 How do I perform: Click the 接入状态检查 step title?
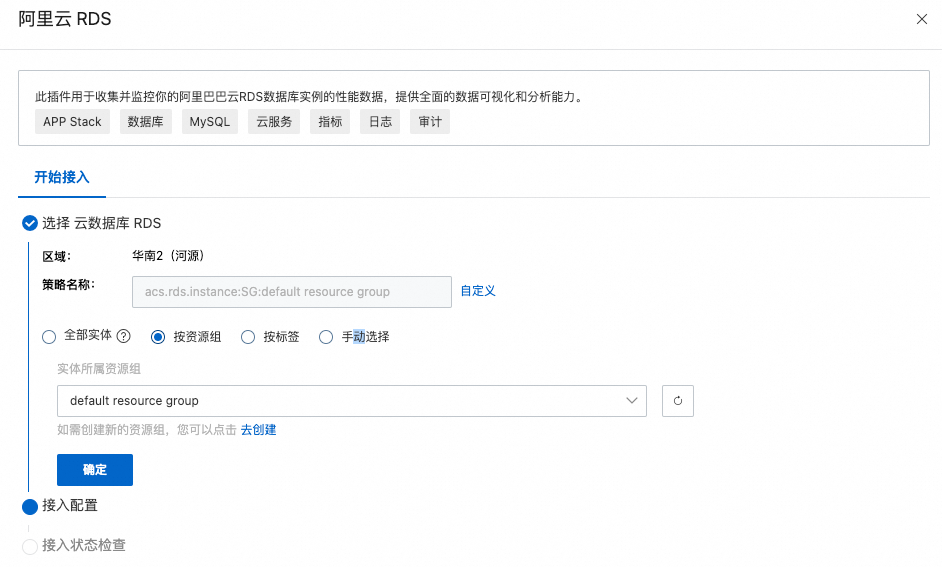84,545
